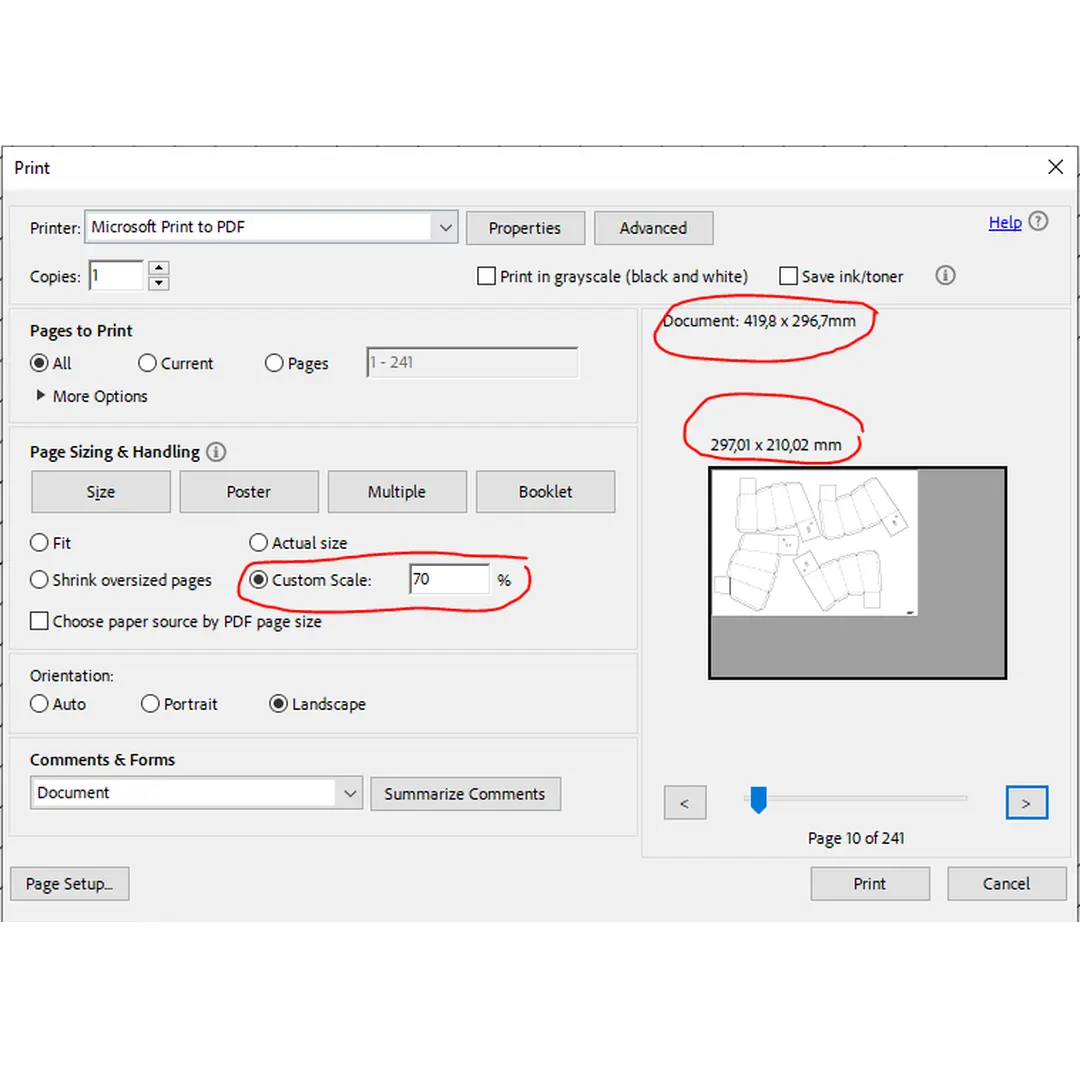Viewport: 1080px width, 1079px height.
Task: Go to previous preview page arrow
Action: [685, 802]
